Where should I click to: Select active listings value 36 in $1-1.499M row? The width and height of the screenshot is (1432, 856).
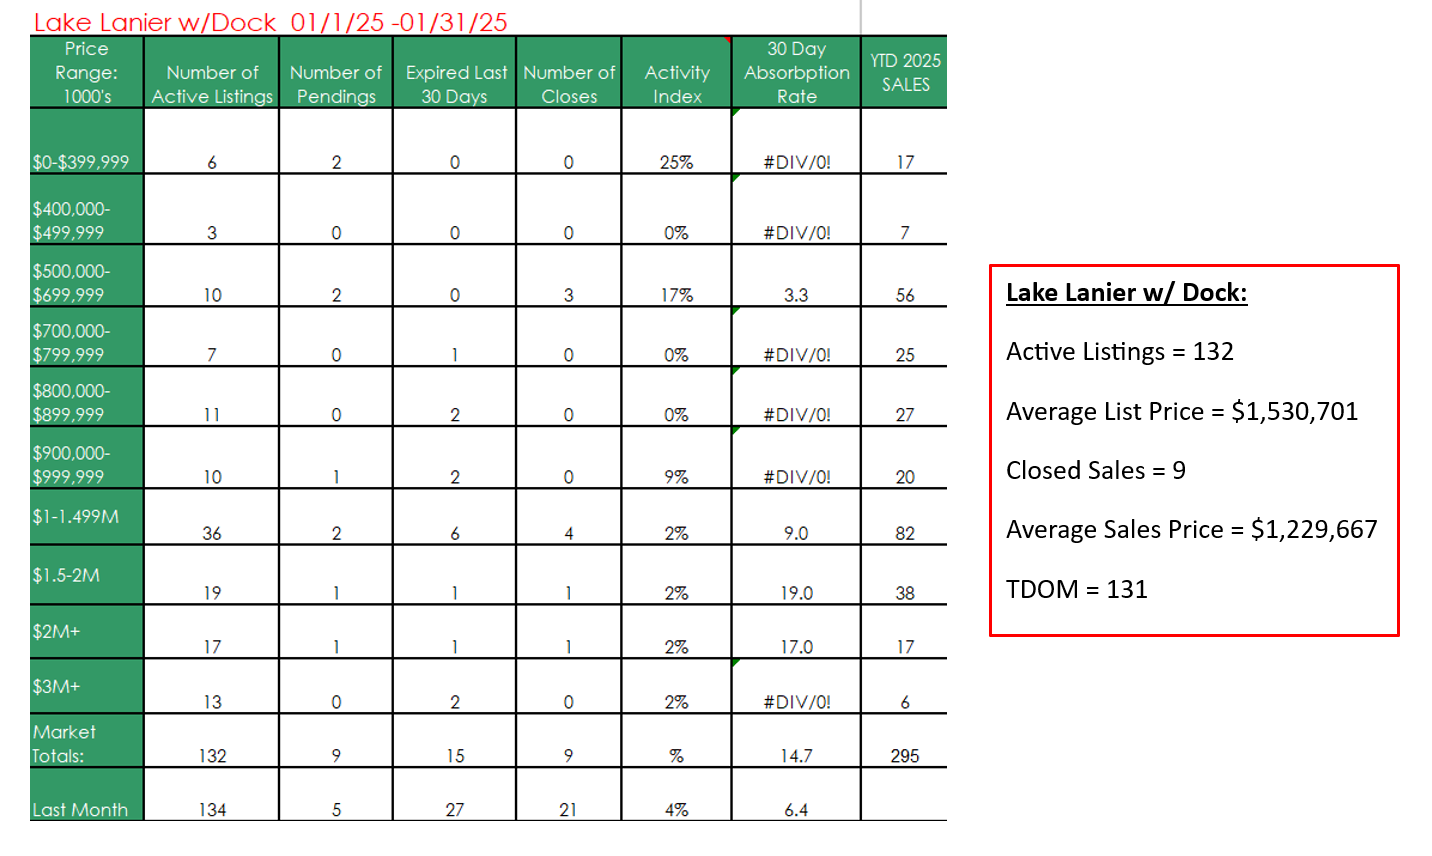212,533
